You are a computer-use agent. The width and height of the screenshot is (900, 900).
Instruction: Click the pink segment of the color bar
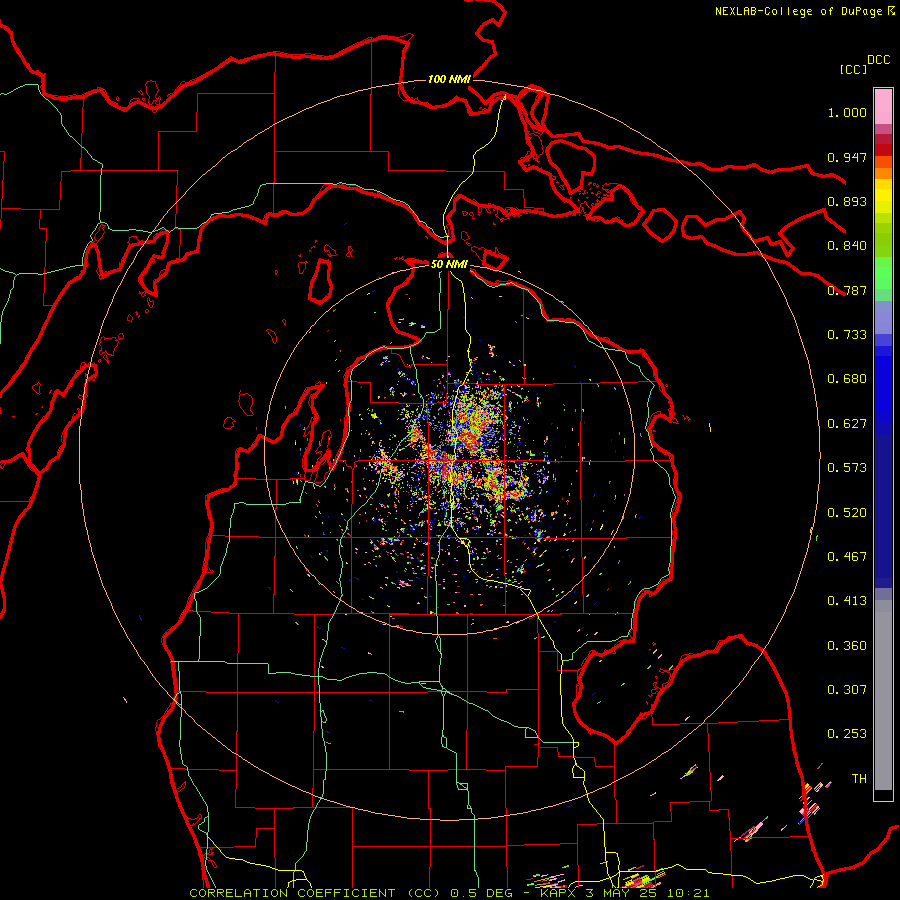coord(883,107)
